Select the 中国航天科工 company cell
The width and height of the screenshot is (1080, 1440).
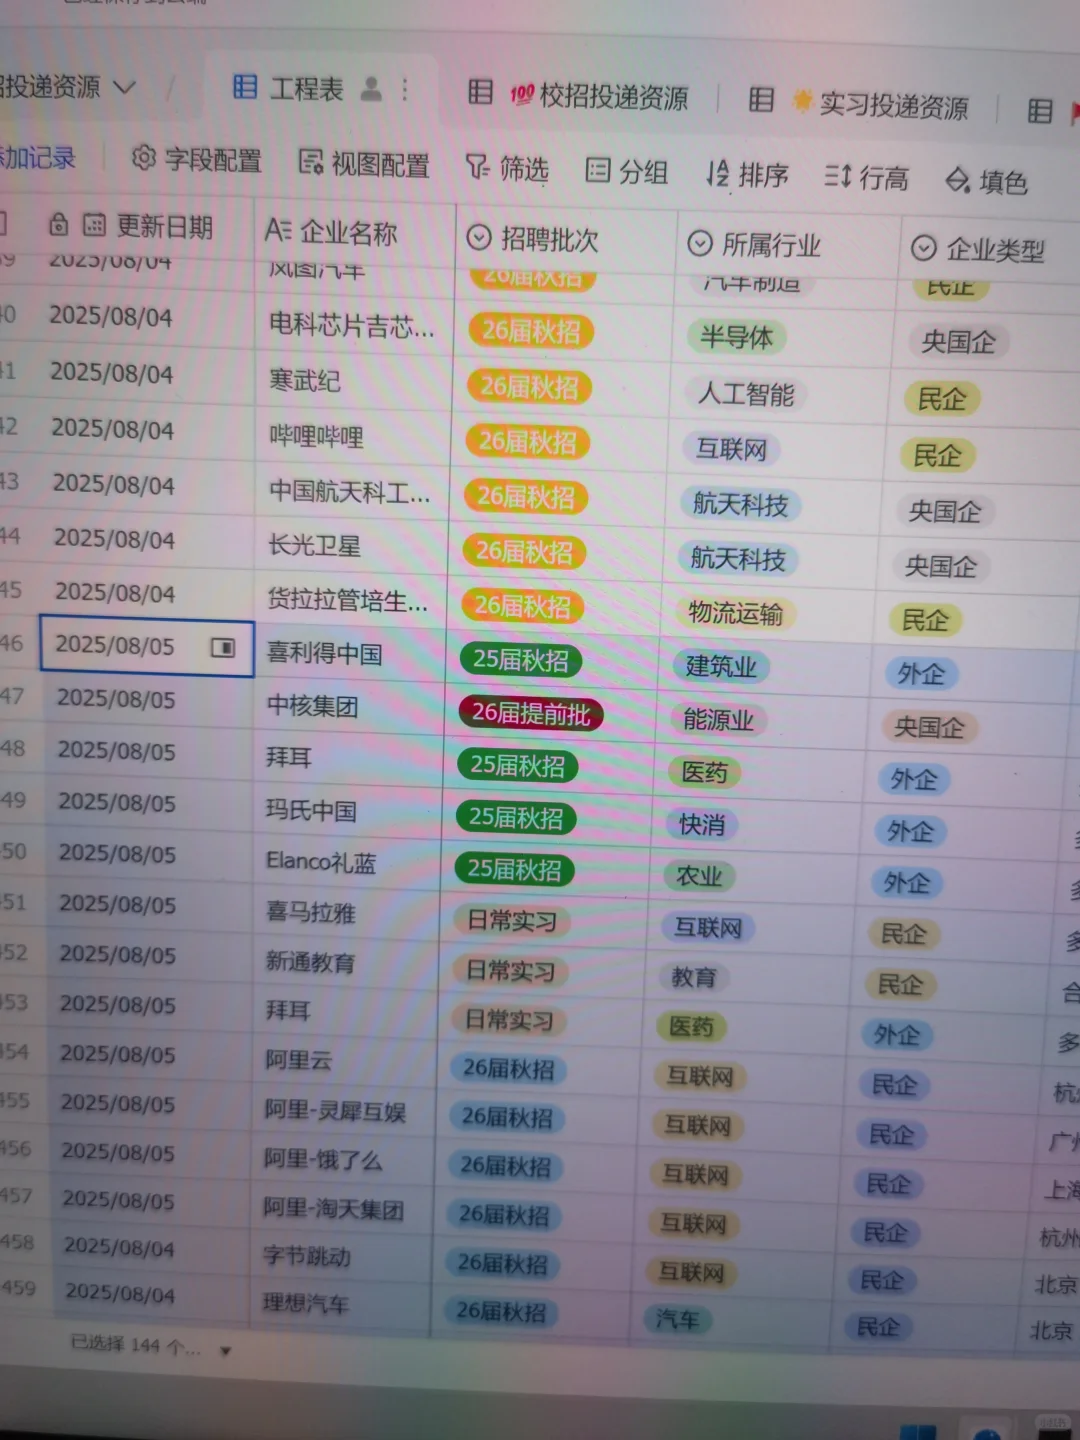[x=349, y=491]
